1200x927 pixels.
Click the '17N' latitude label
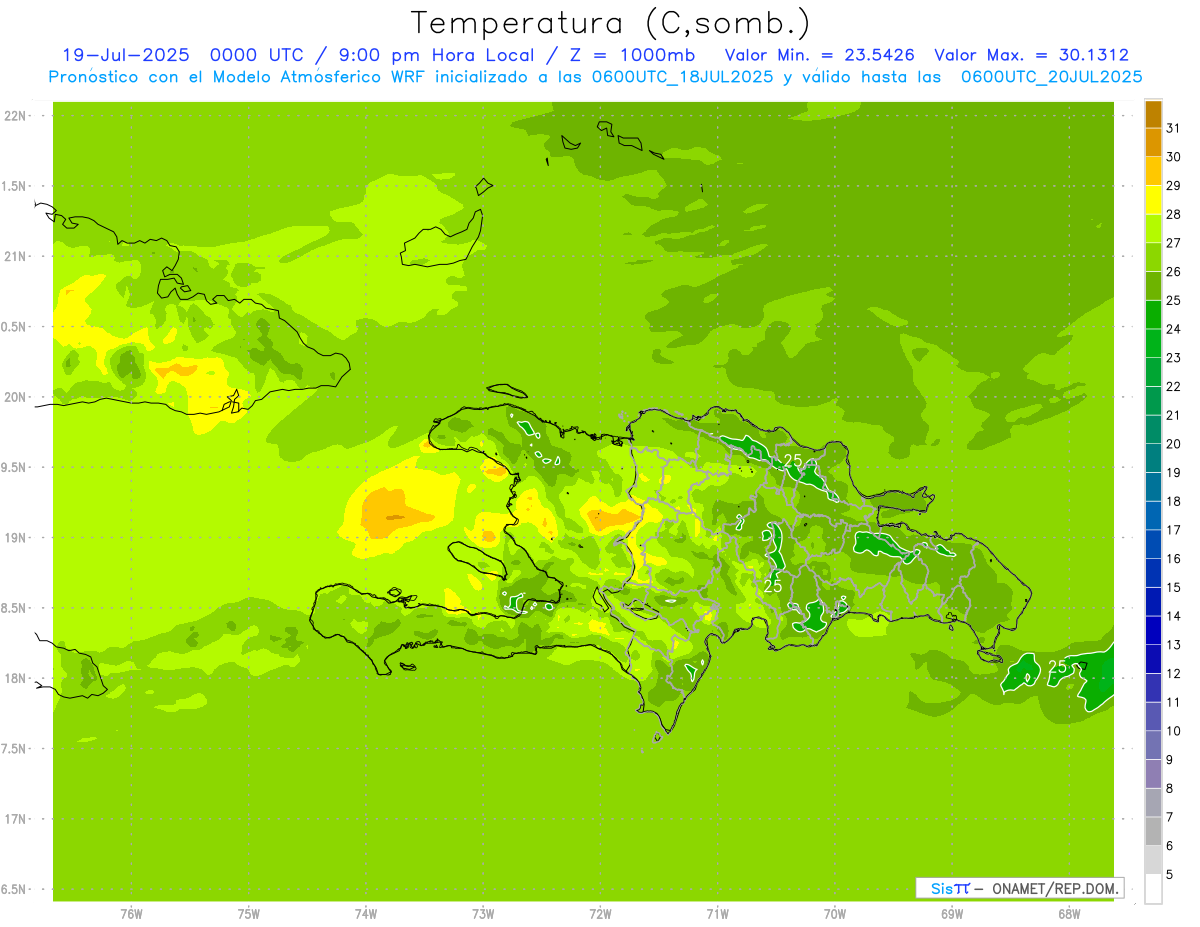click(x=14, y=819)
